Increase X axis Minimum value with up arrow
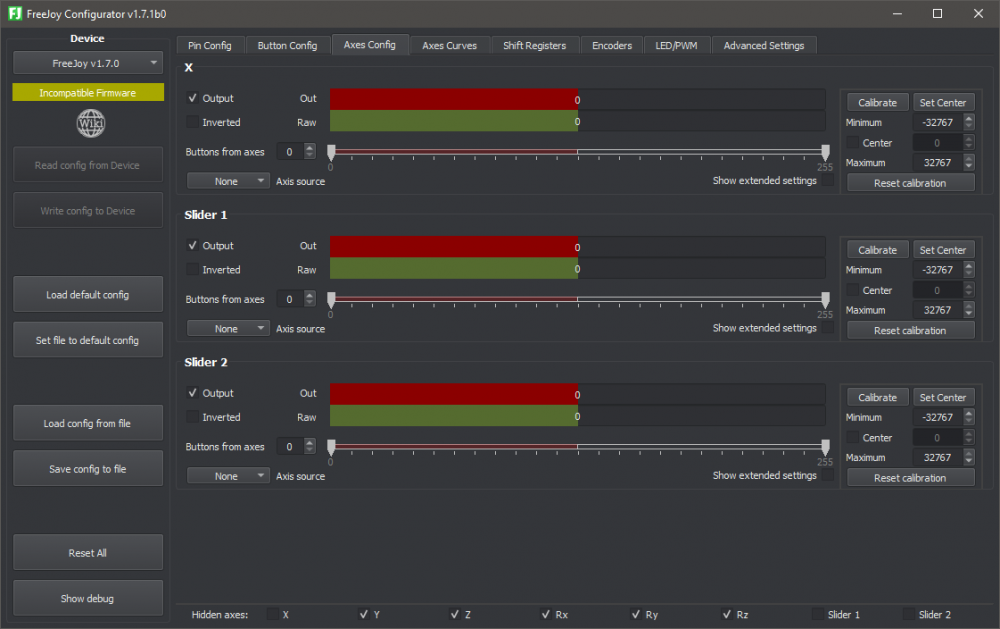1000x629 pixels. tap(968, 118)
